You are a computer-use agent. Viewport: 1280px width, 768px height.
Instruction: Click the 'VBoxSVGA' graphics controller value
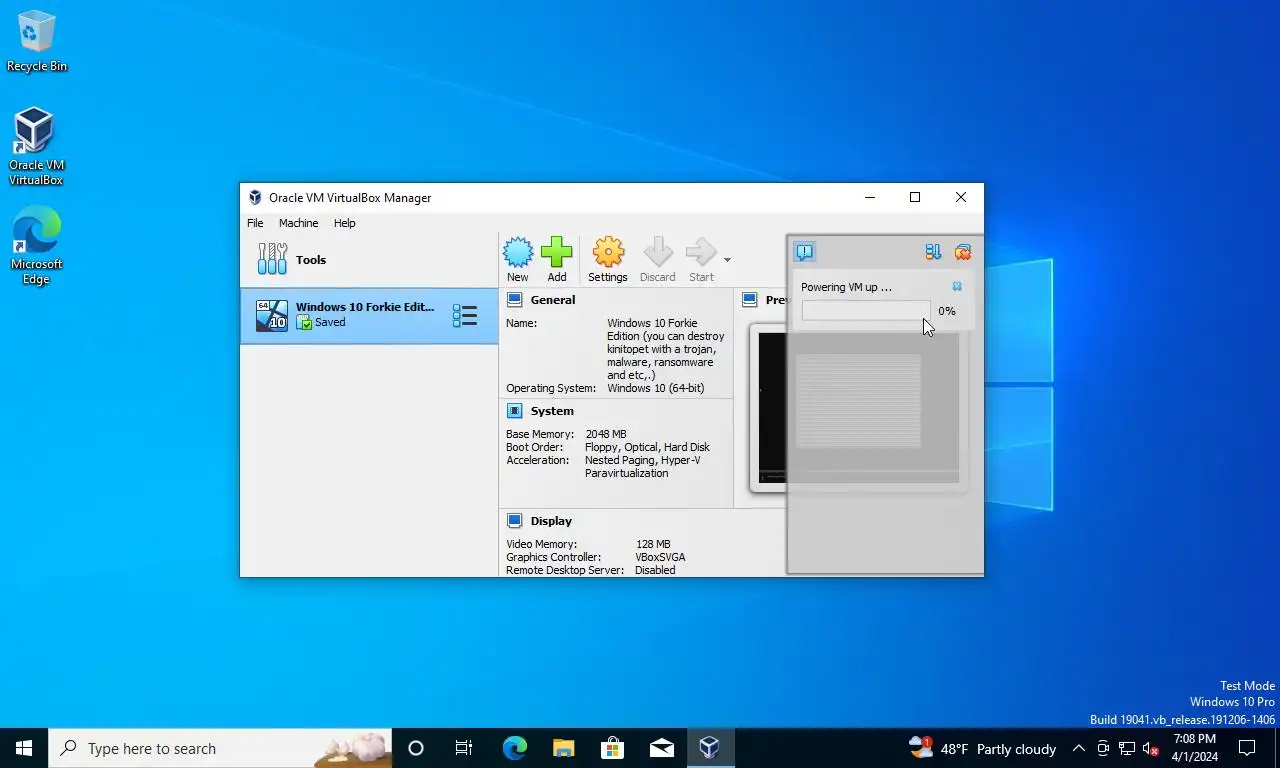pyautogui.click(x=660, y=557)
